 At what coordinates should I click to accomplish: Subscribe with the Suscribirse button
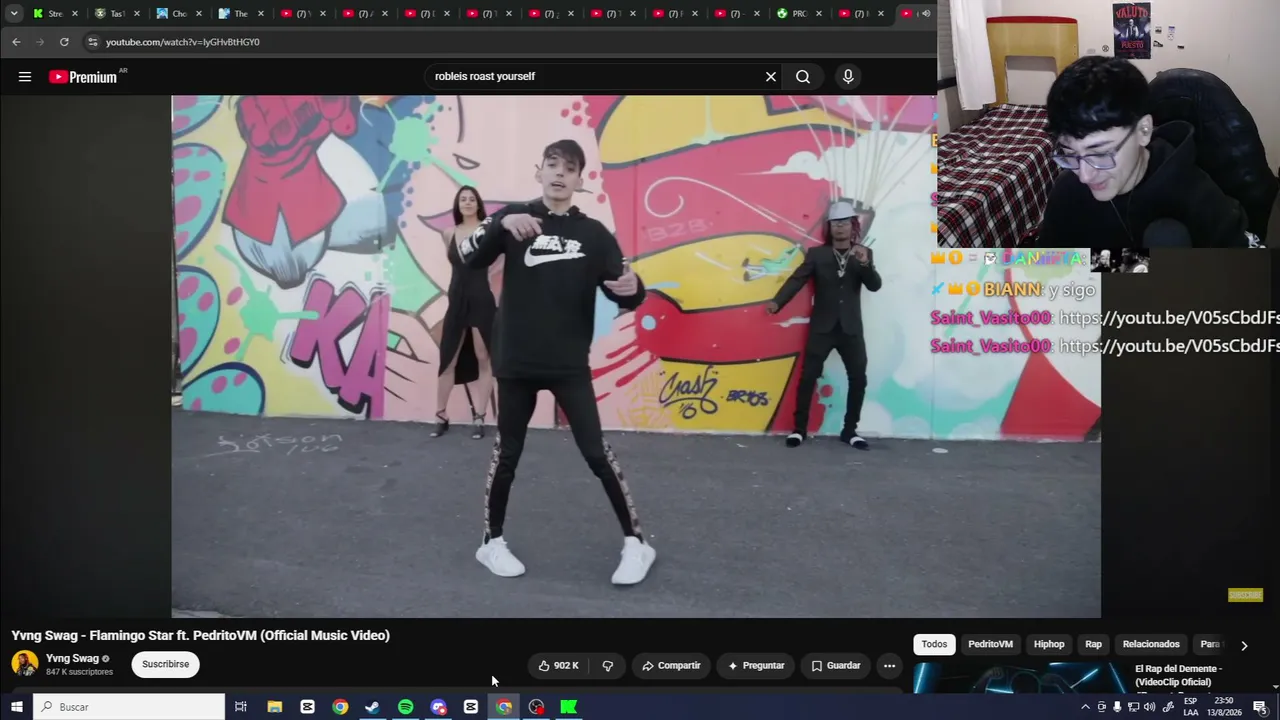click(x=166, y=664)
